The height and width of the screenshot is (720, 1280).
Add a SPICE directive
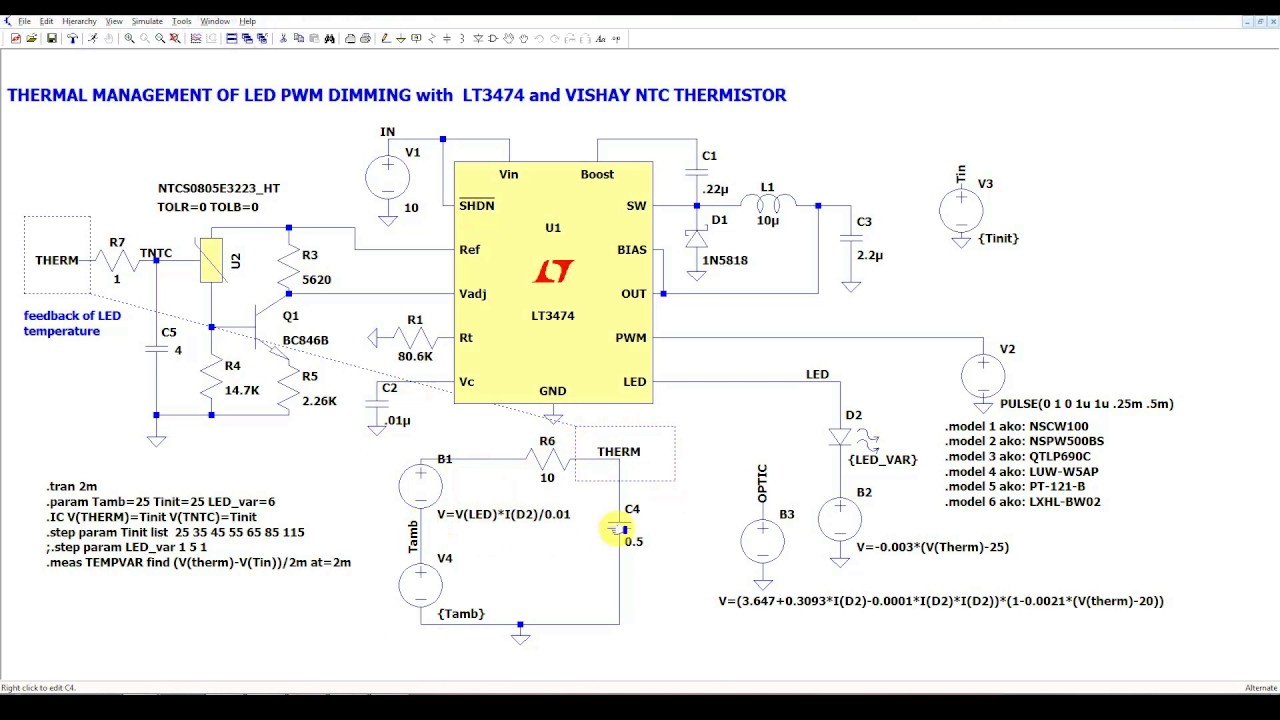coord(616,38)
